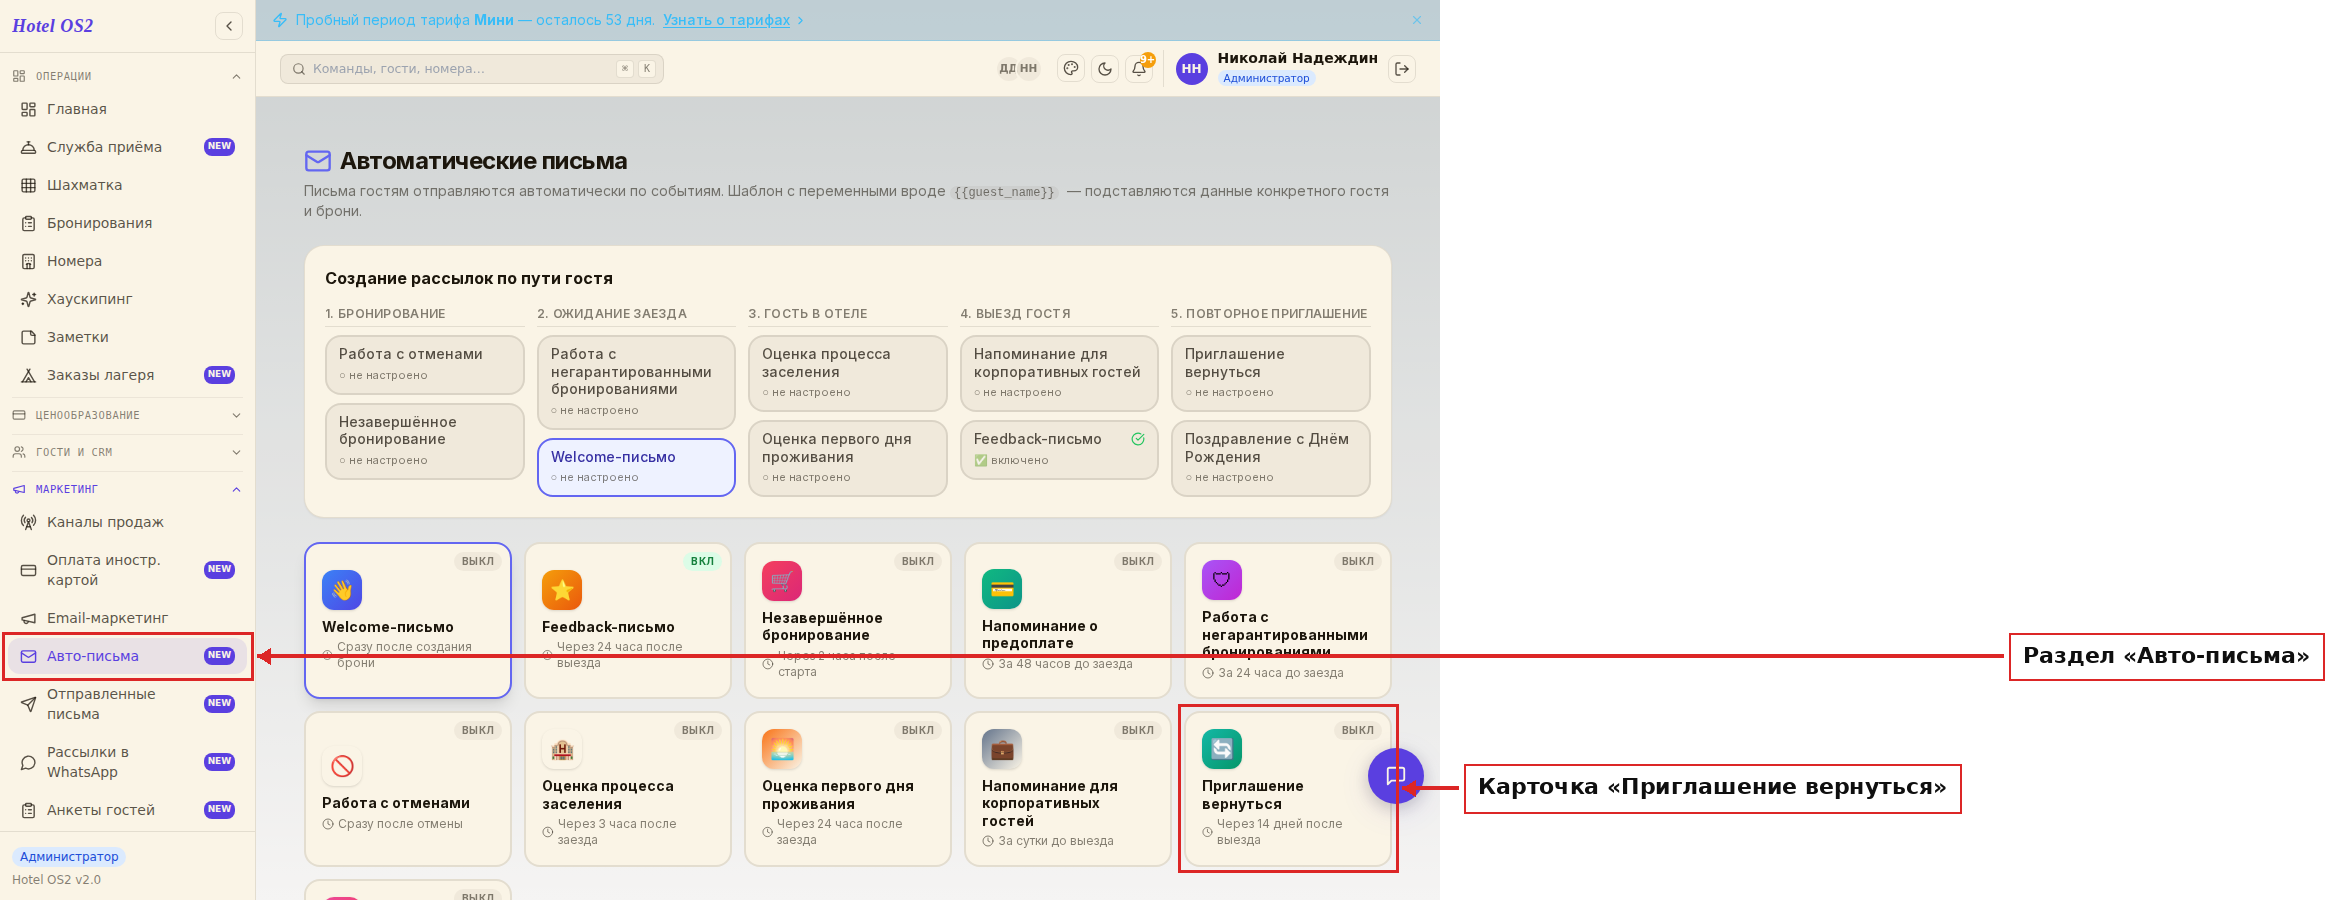Click the Feedback-письмо star icon
Screen dimensions: 2348x900
click(x=562, y=590)
